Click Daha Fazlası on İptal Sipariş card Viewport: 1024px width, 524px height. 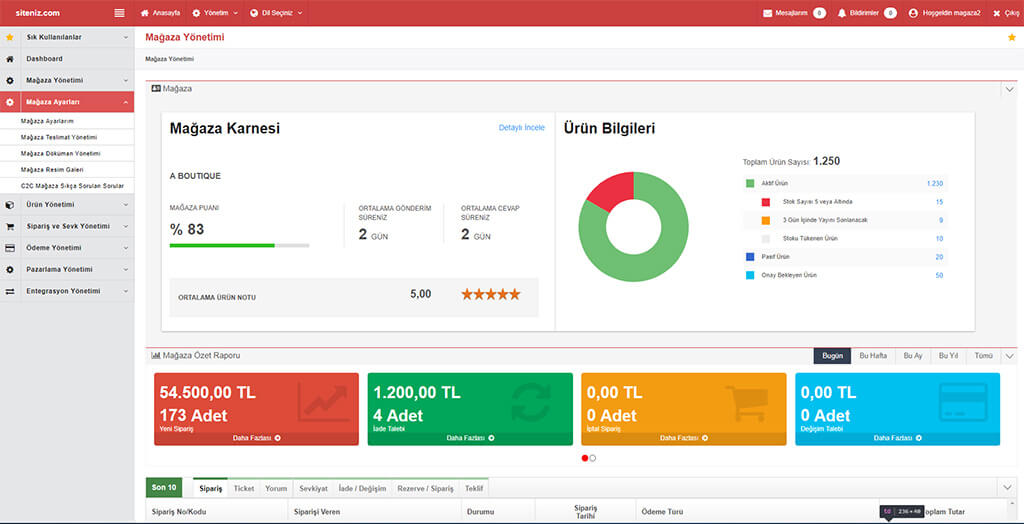click(x=684, y=438)
